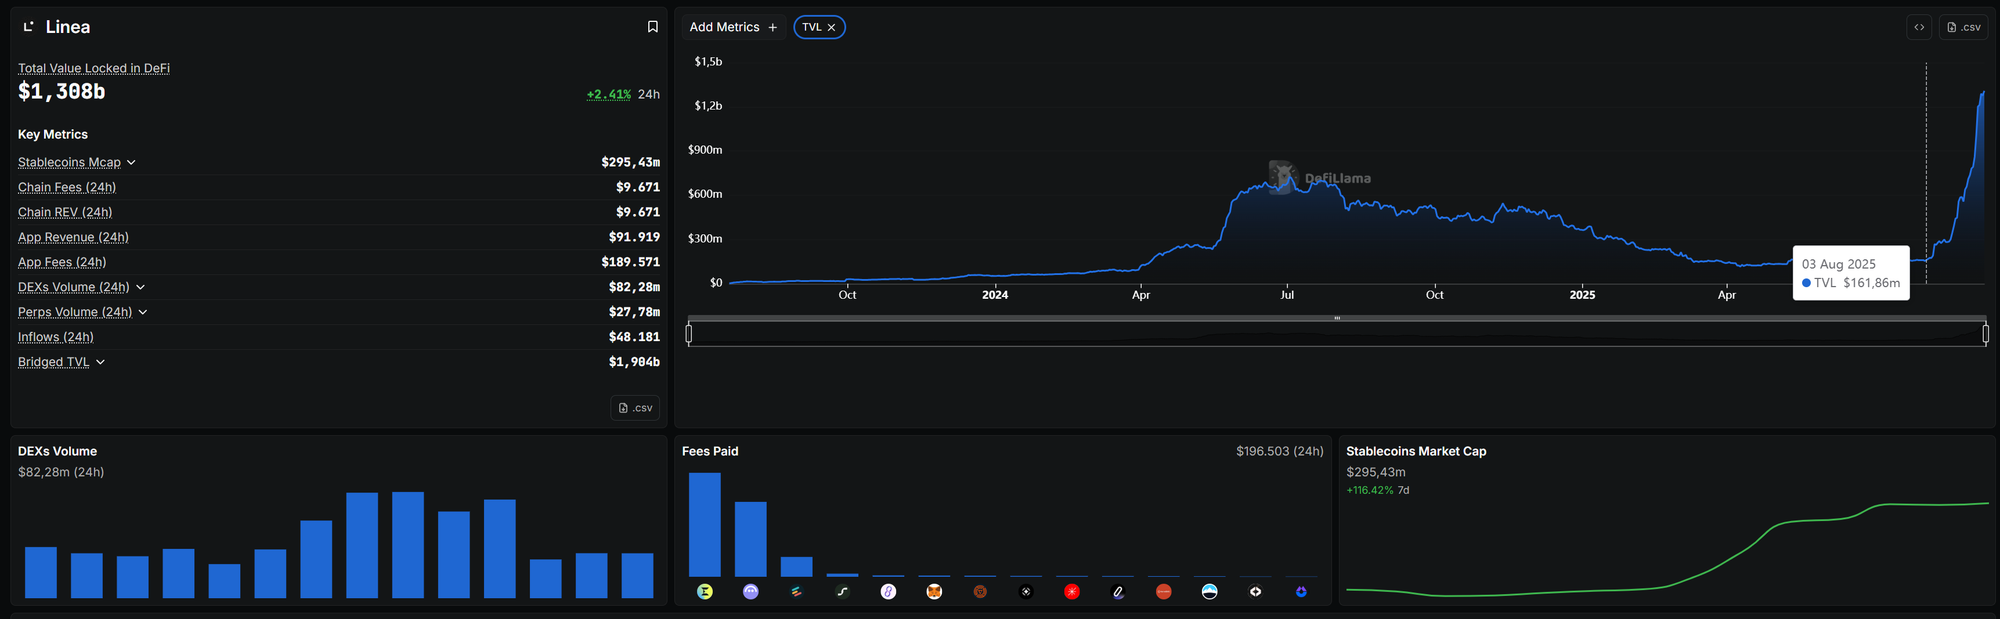Click the blue-purple cat protocol icon
Image resolution: width=2000 pixels, height=619 pixels.
tap(1301, 592)
